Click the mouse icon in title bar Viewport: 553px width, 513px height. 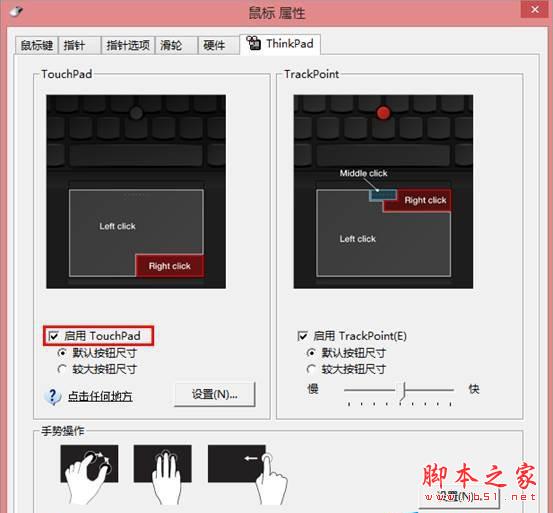coord(17,12)
